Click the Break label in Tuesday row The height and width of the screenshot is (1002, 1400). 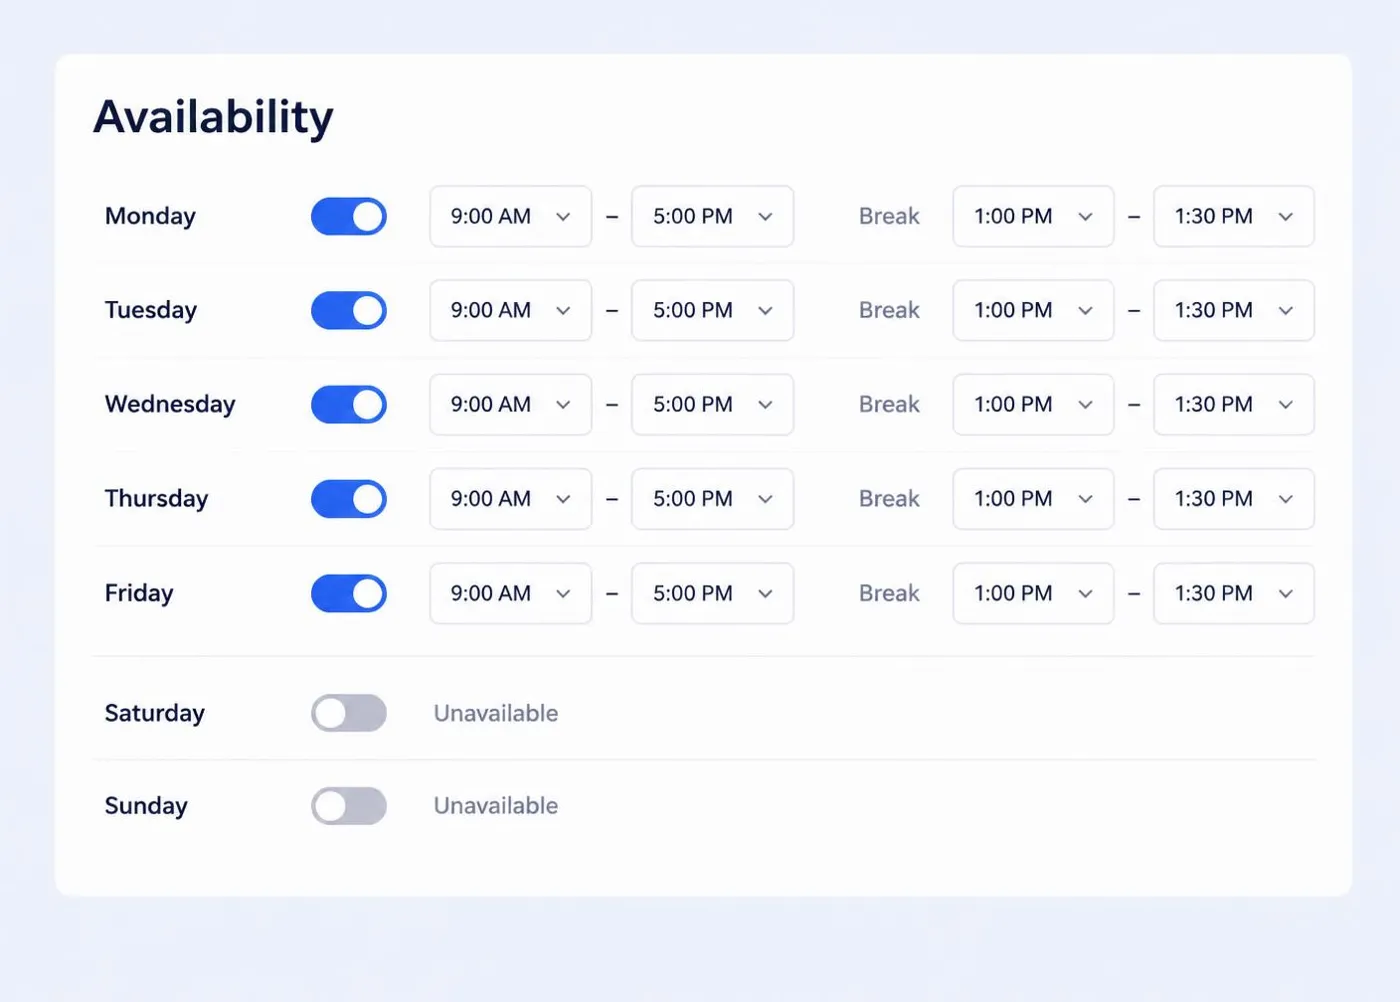[x=889, y=310]
